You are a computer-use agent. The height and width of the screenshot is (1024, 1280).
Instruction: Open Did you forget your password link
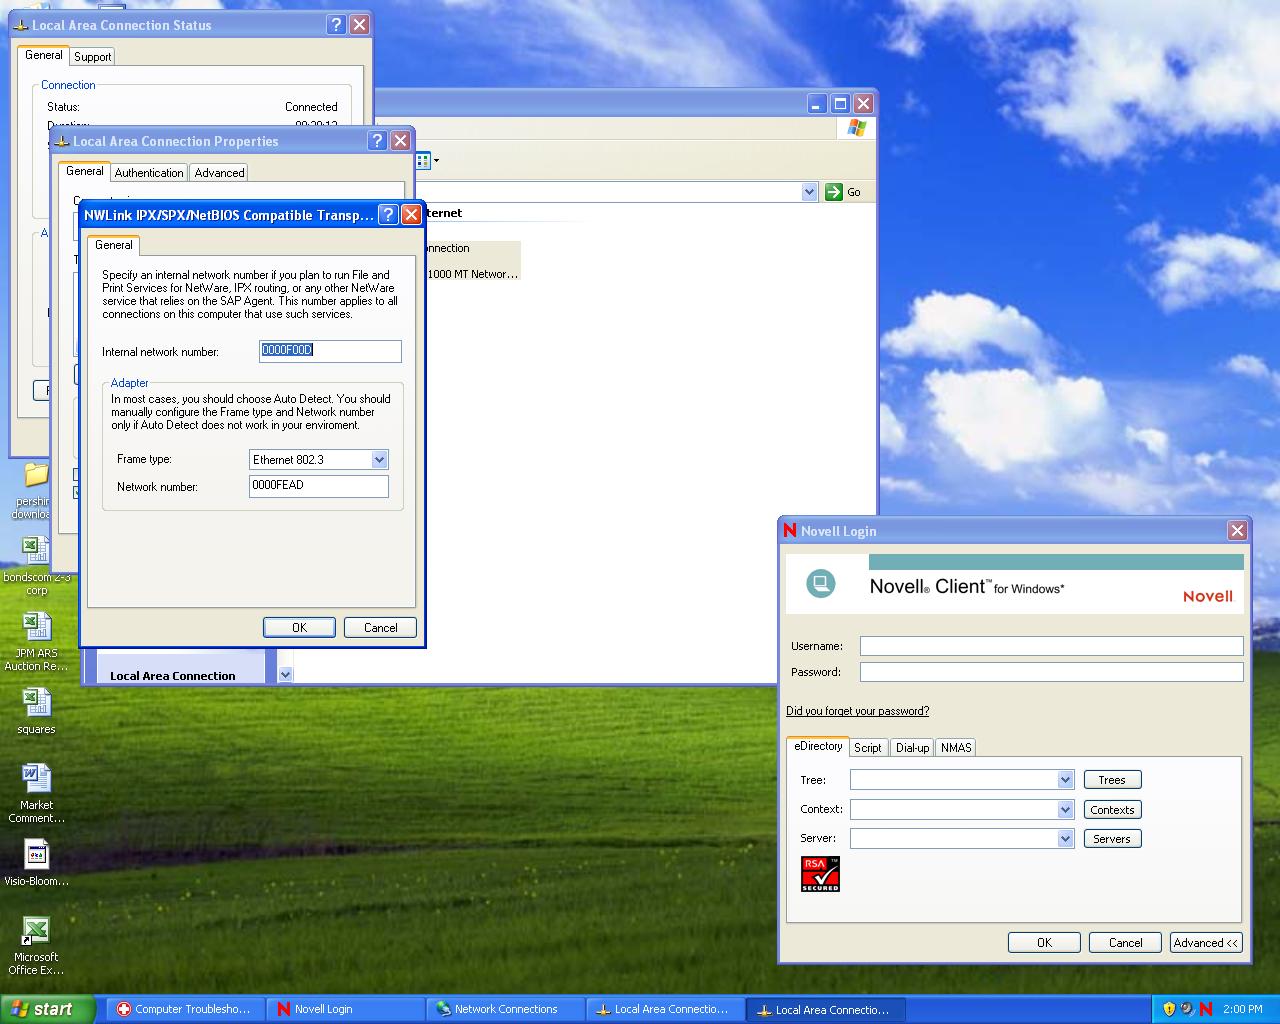[857, 711]
